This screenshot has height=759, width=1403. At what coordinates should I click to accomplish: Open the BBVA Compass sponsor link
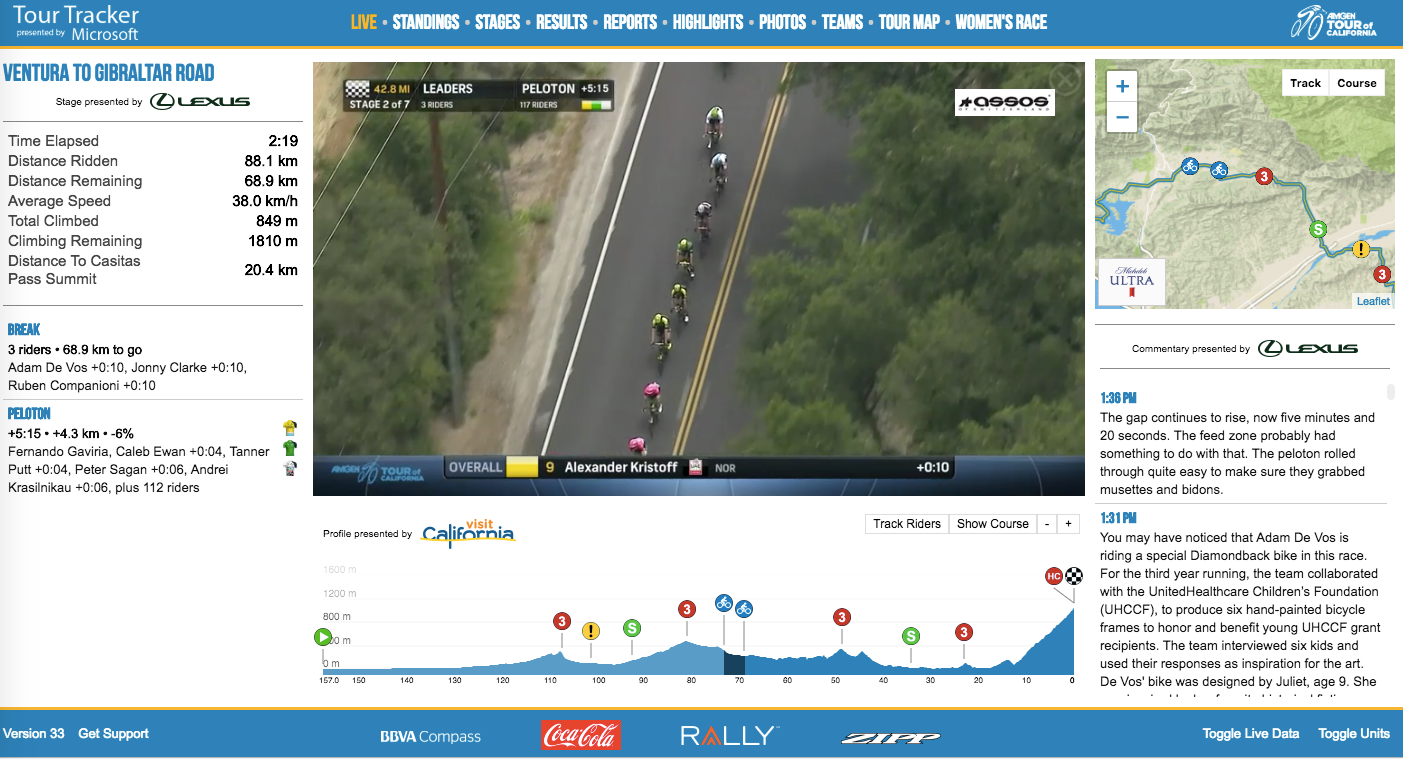[x=430, y=737]
